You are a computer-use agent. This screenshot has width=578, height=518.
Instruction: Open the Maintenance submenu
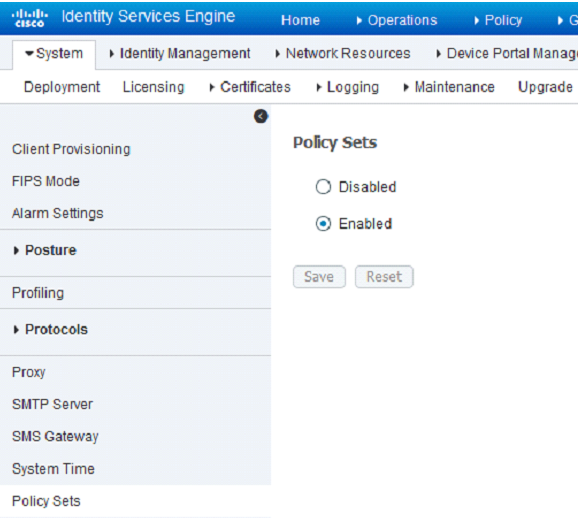coord(449,87)
